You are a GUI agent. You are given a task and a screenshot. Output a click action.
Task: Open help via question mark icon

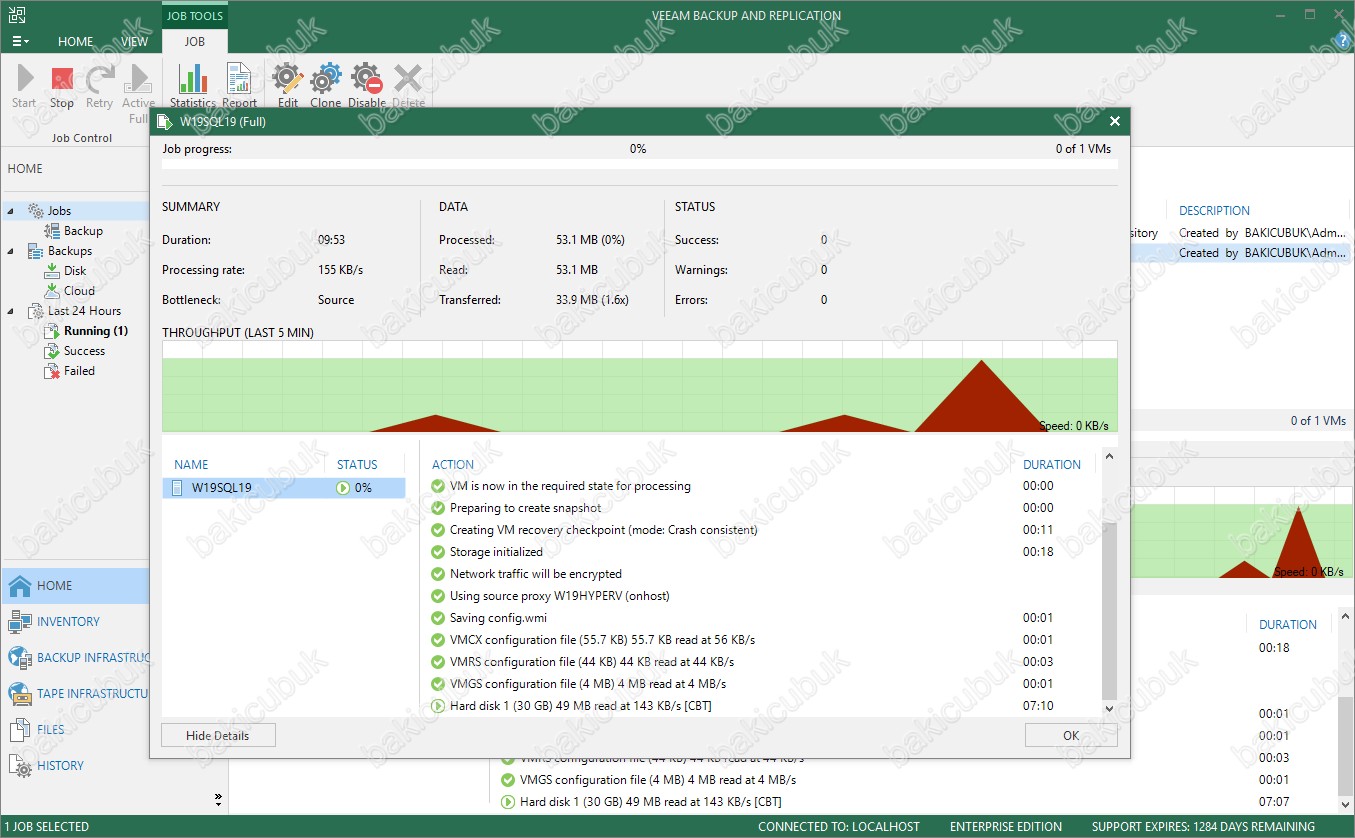[x=1344, y=41]
